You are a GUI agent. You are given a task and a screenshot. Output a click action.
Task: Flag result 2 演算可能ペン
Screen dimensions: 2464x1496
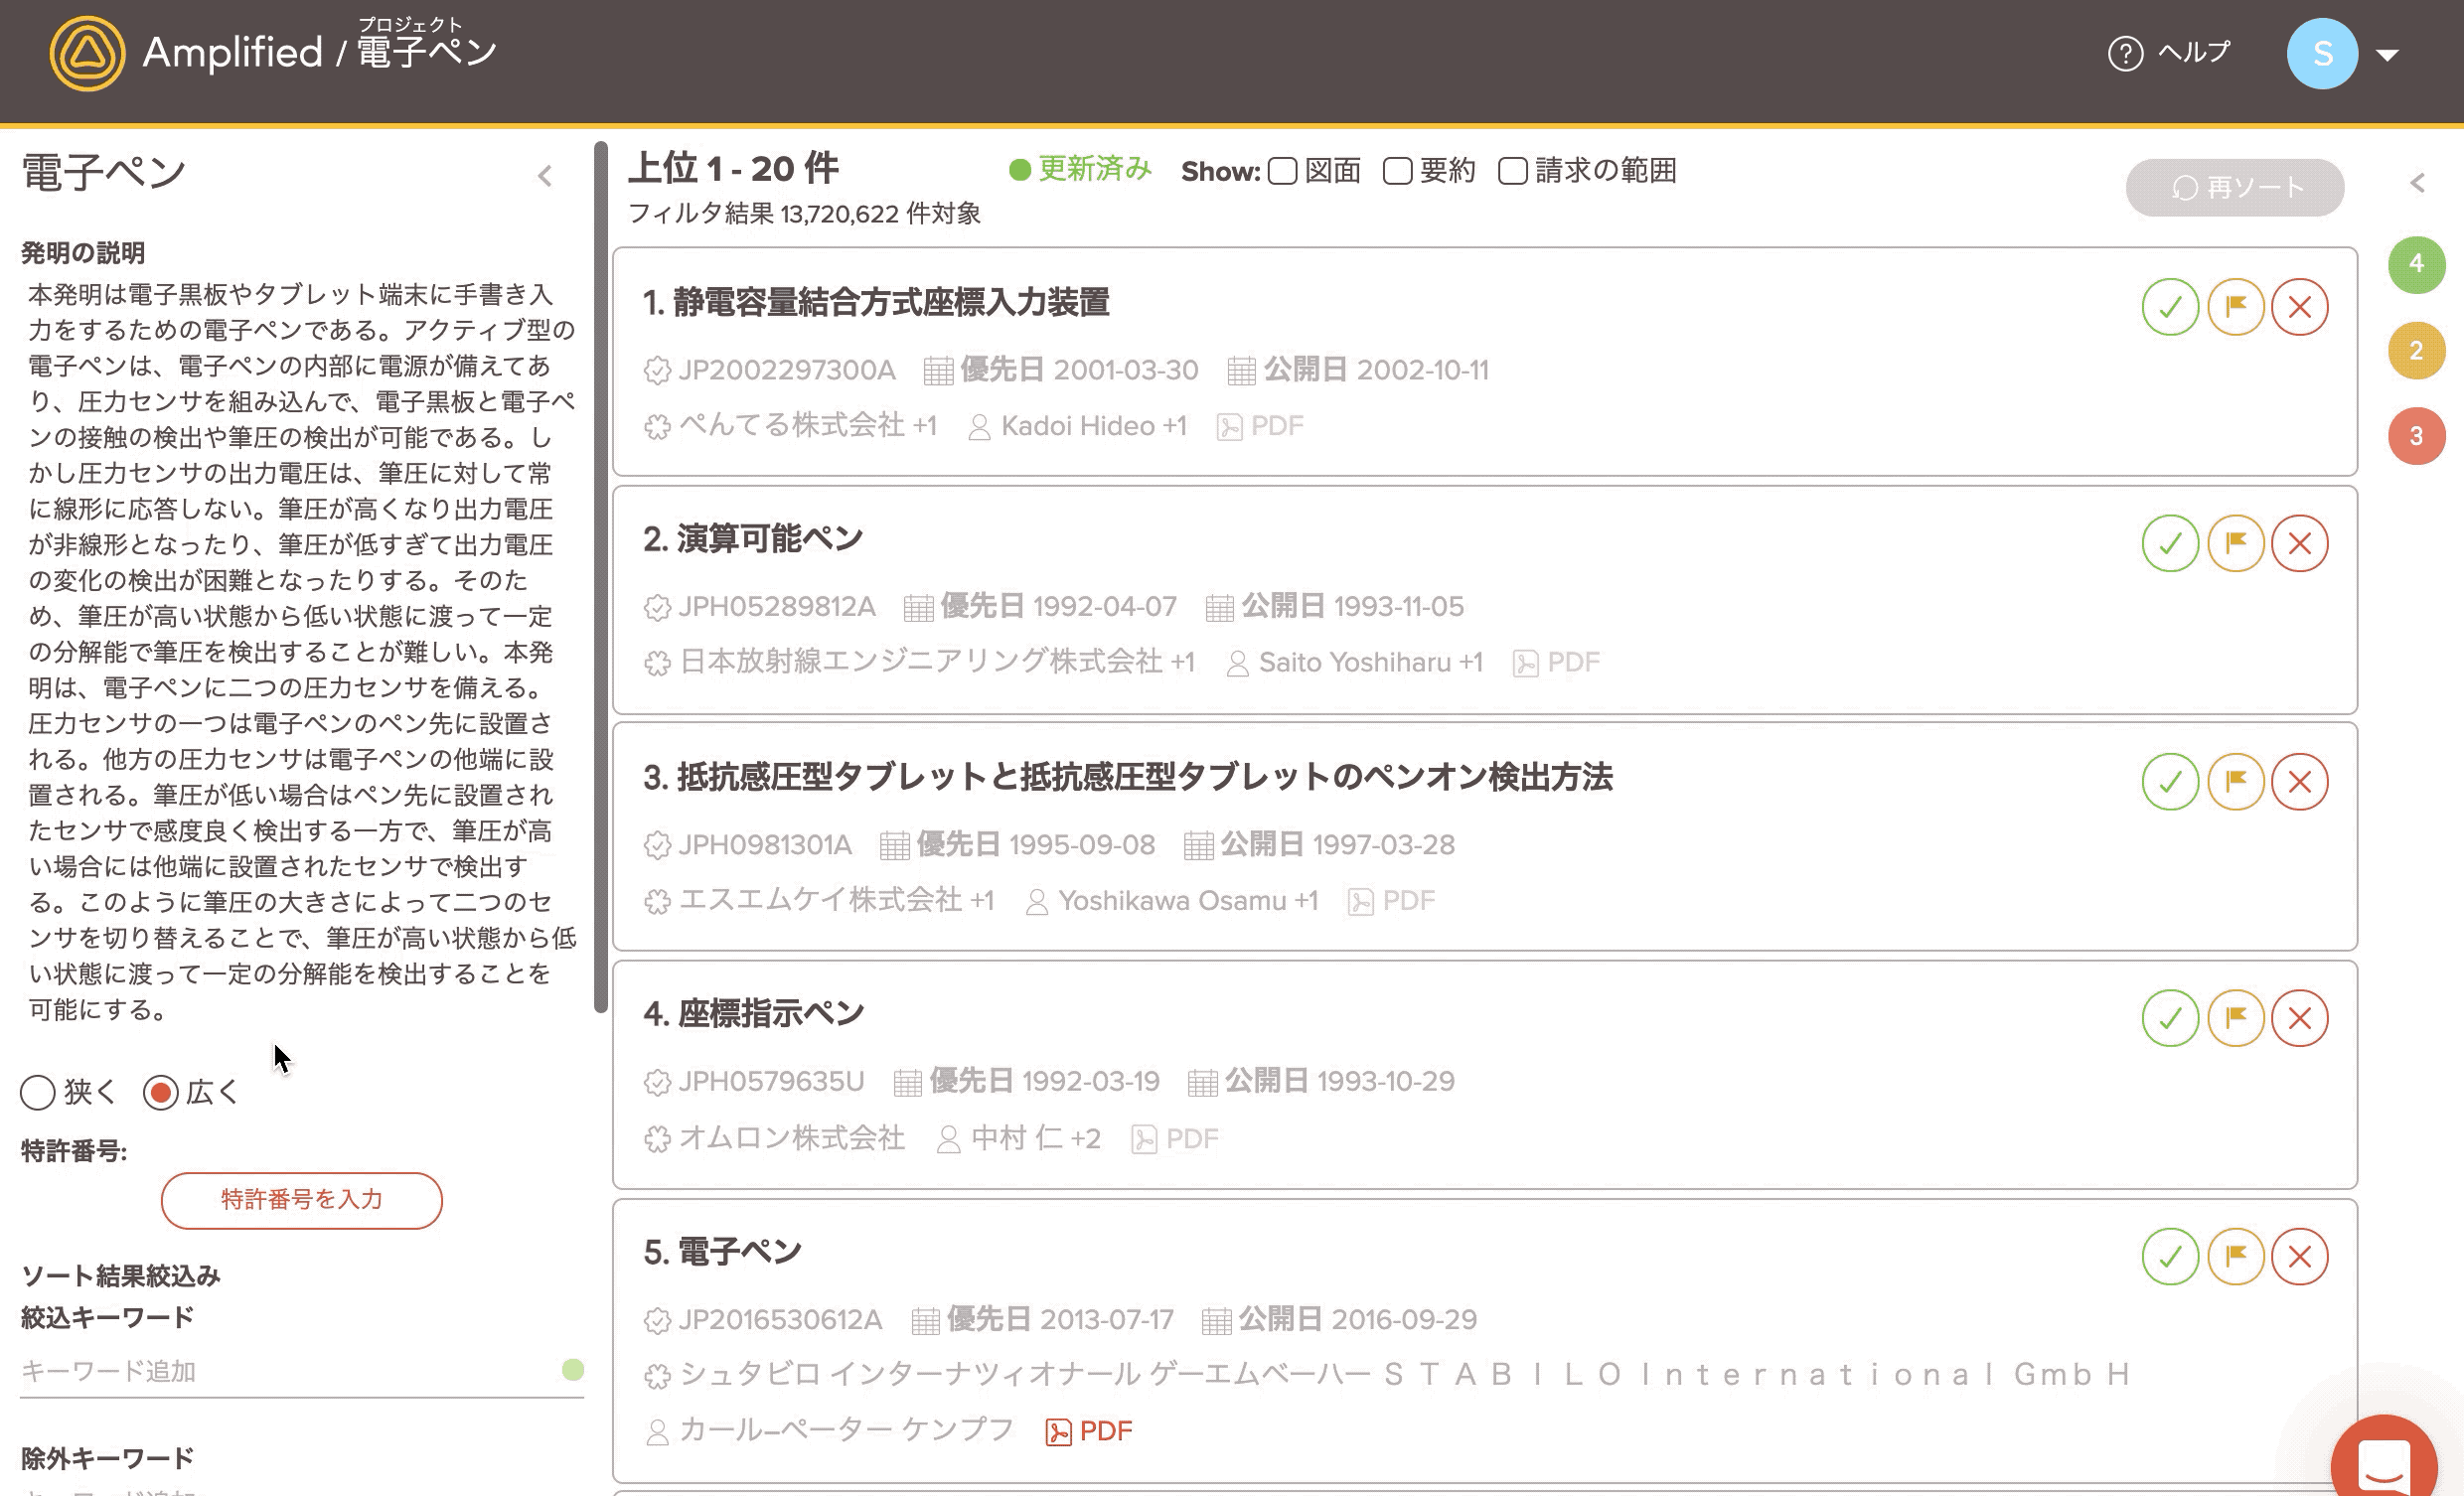[2235, 543]
